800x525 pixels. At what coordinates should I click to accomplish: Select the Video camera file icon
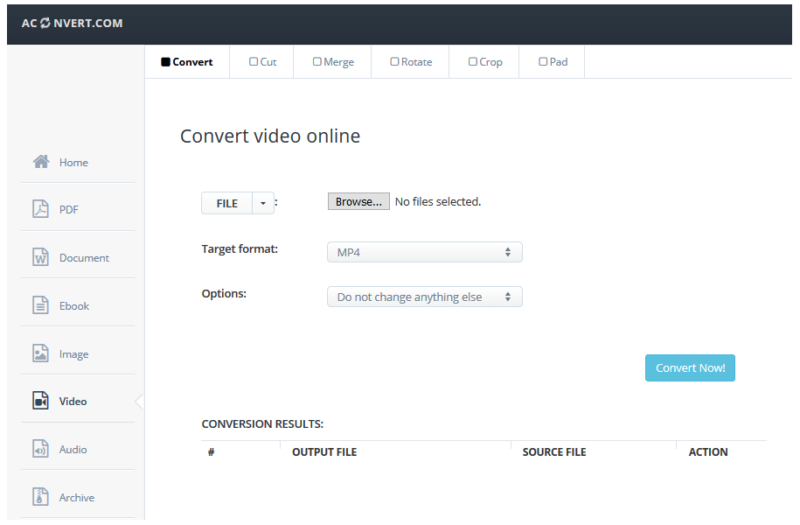point(40,401)
